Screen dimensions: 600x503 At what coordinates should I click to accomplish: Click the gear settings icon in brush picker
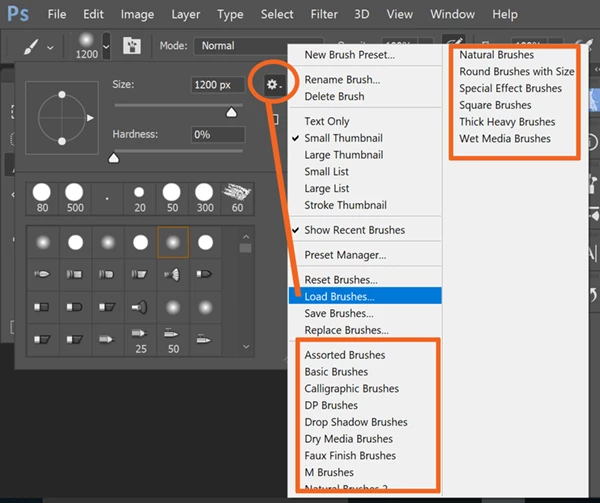click(274, 85)
